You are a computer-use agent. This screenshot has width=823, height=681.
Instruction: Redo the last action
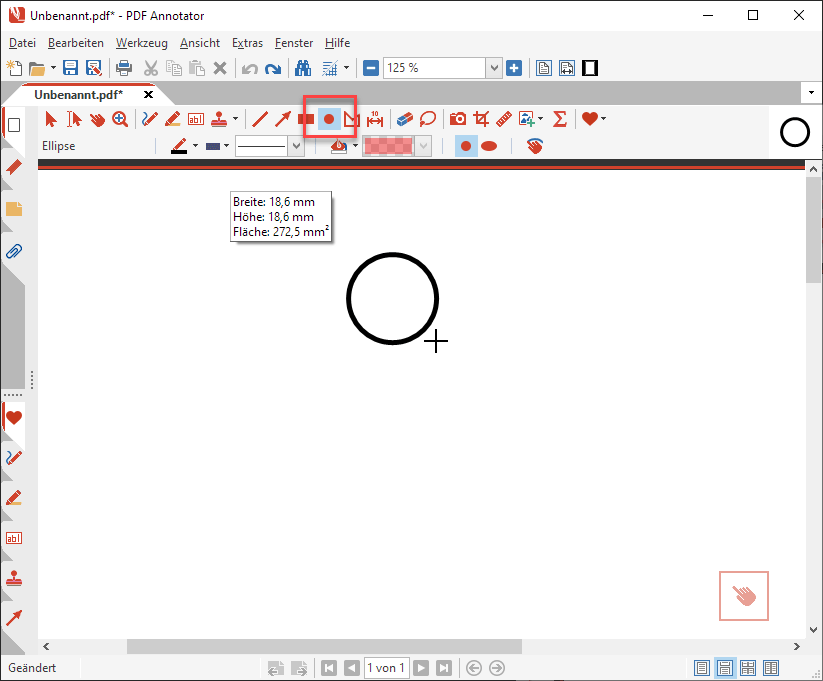[x=273, y=68]
